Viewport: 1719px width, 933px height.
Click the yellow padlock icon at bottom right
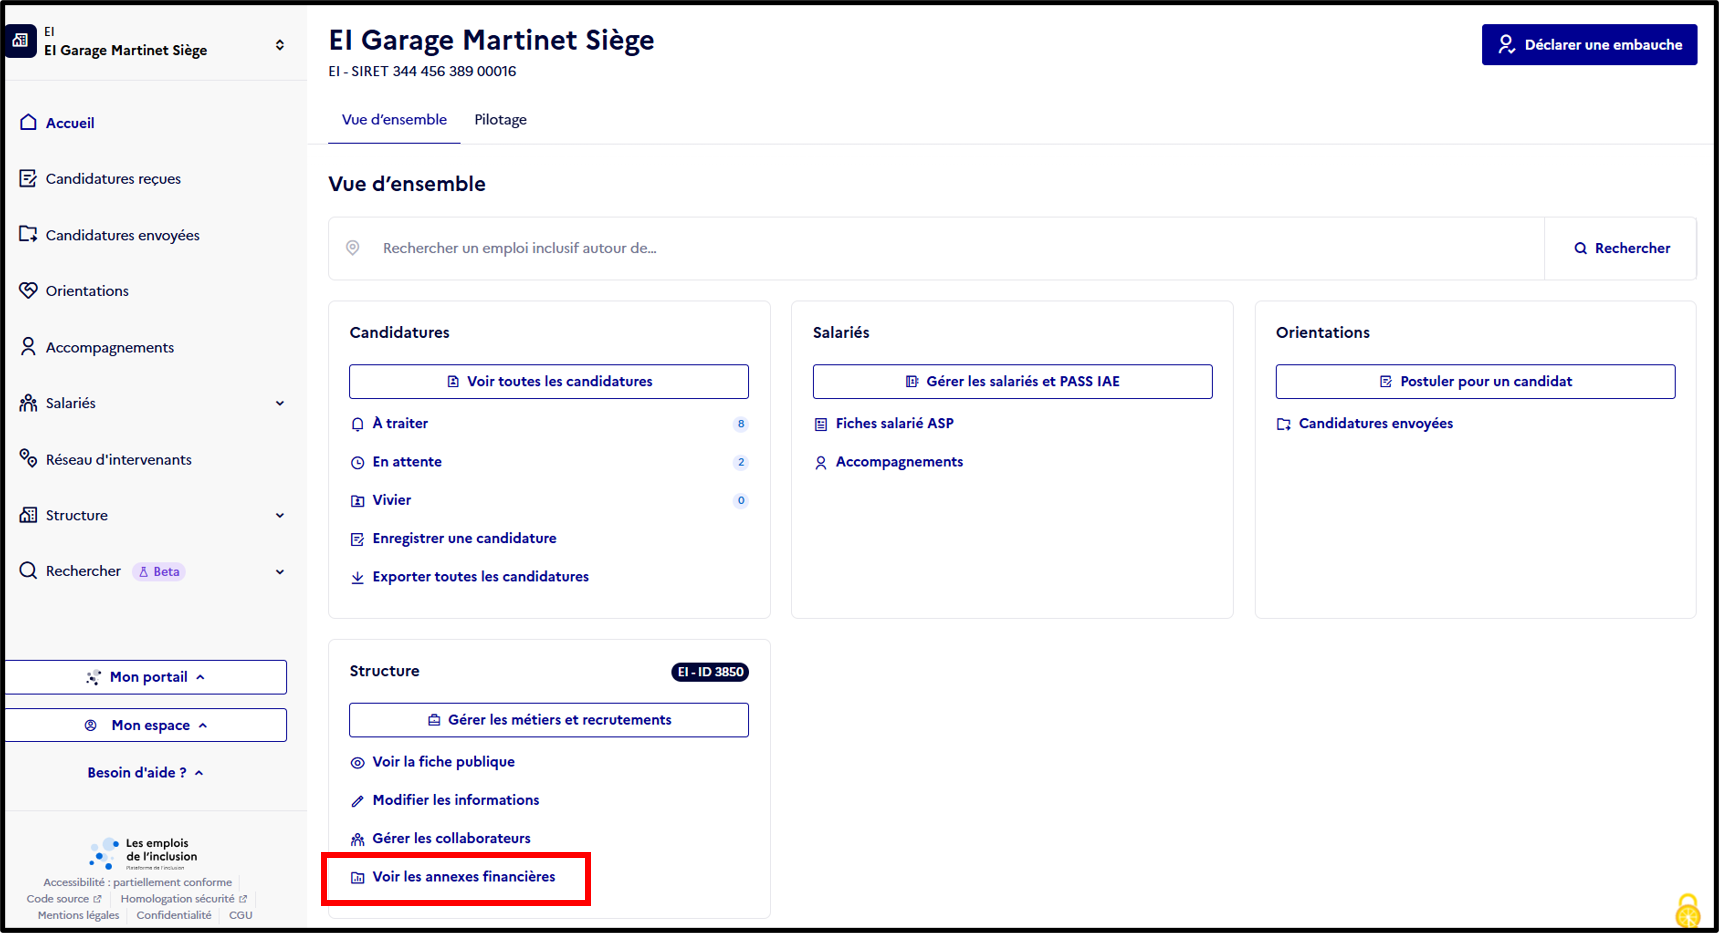point(1687,911)
